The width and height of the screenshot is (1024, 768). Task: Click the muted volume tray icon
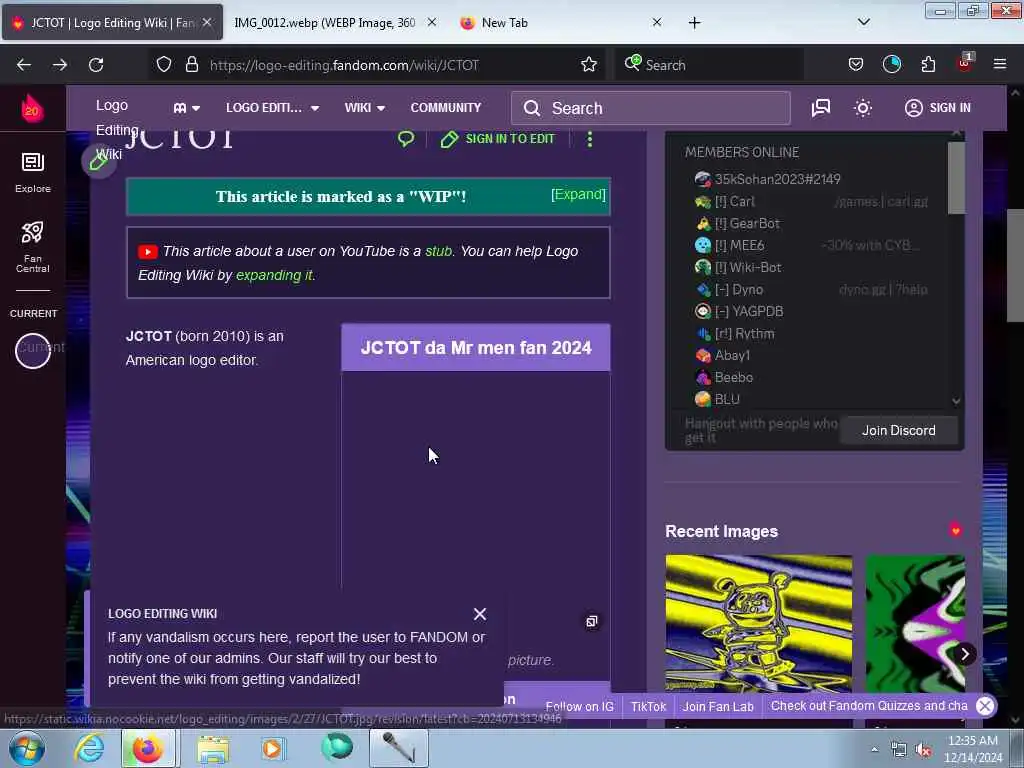click(x=923, y=750)
